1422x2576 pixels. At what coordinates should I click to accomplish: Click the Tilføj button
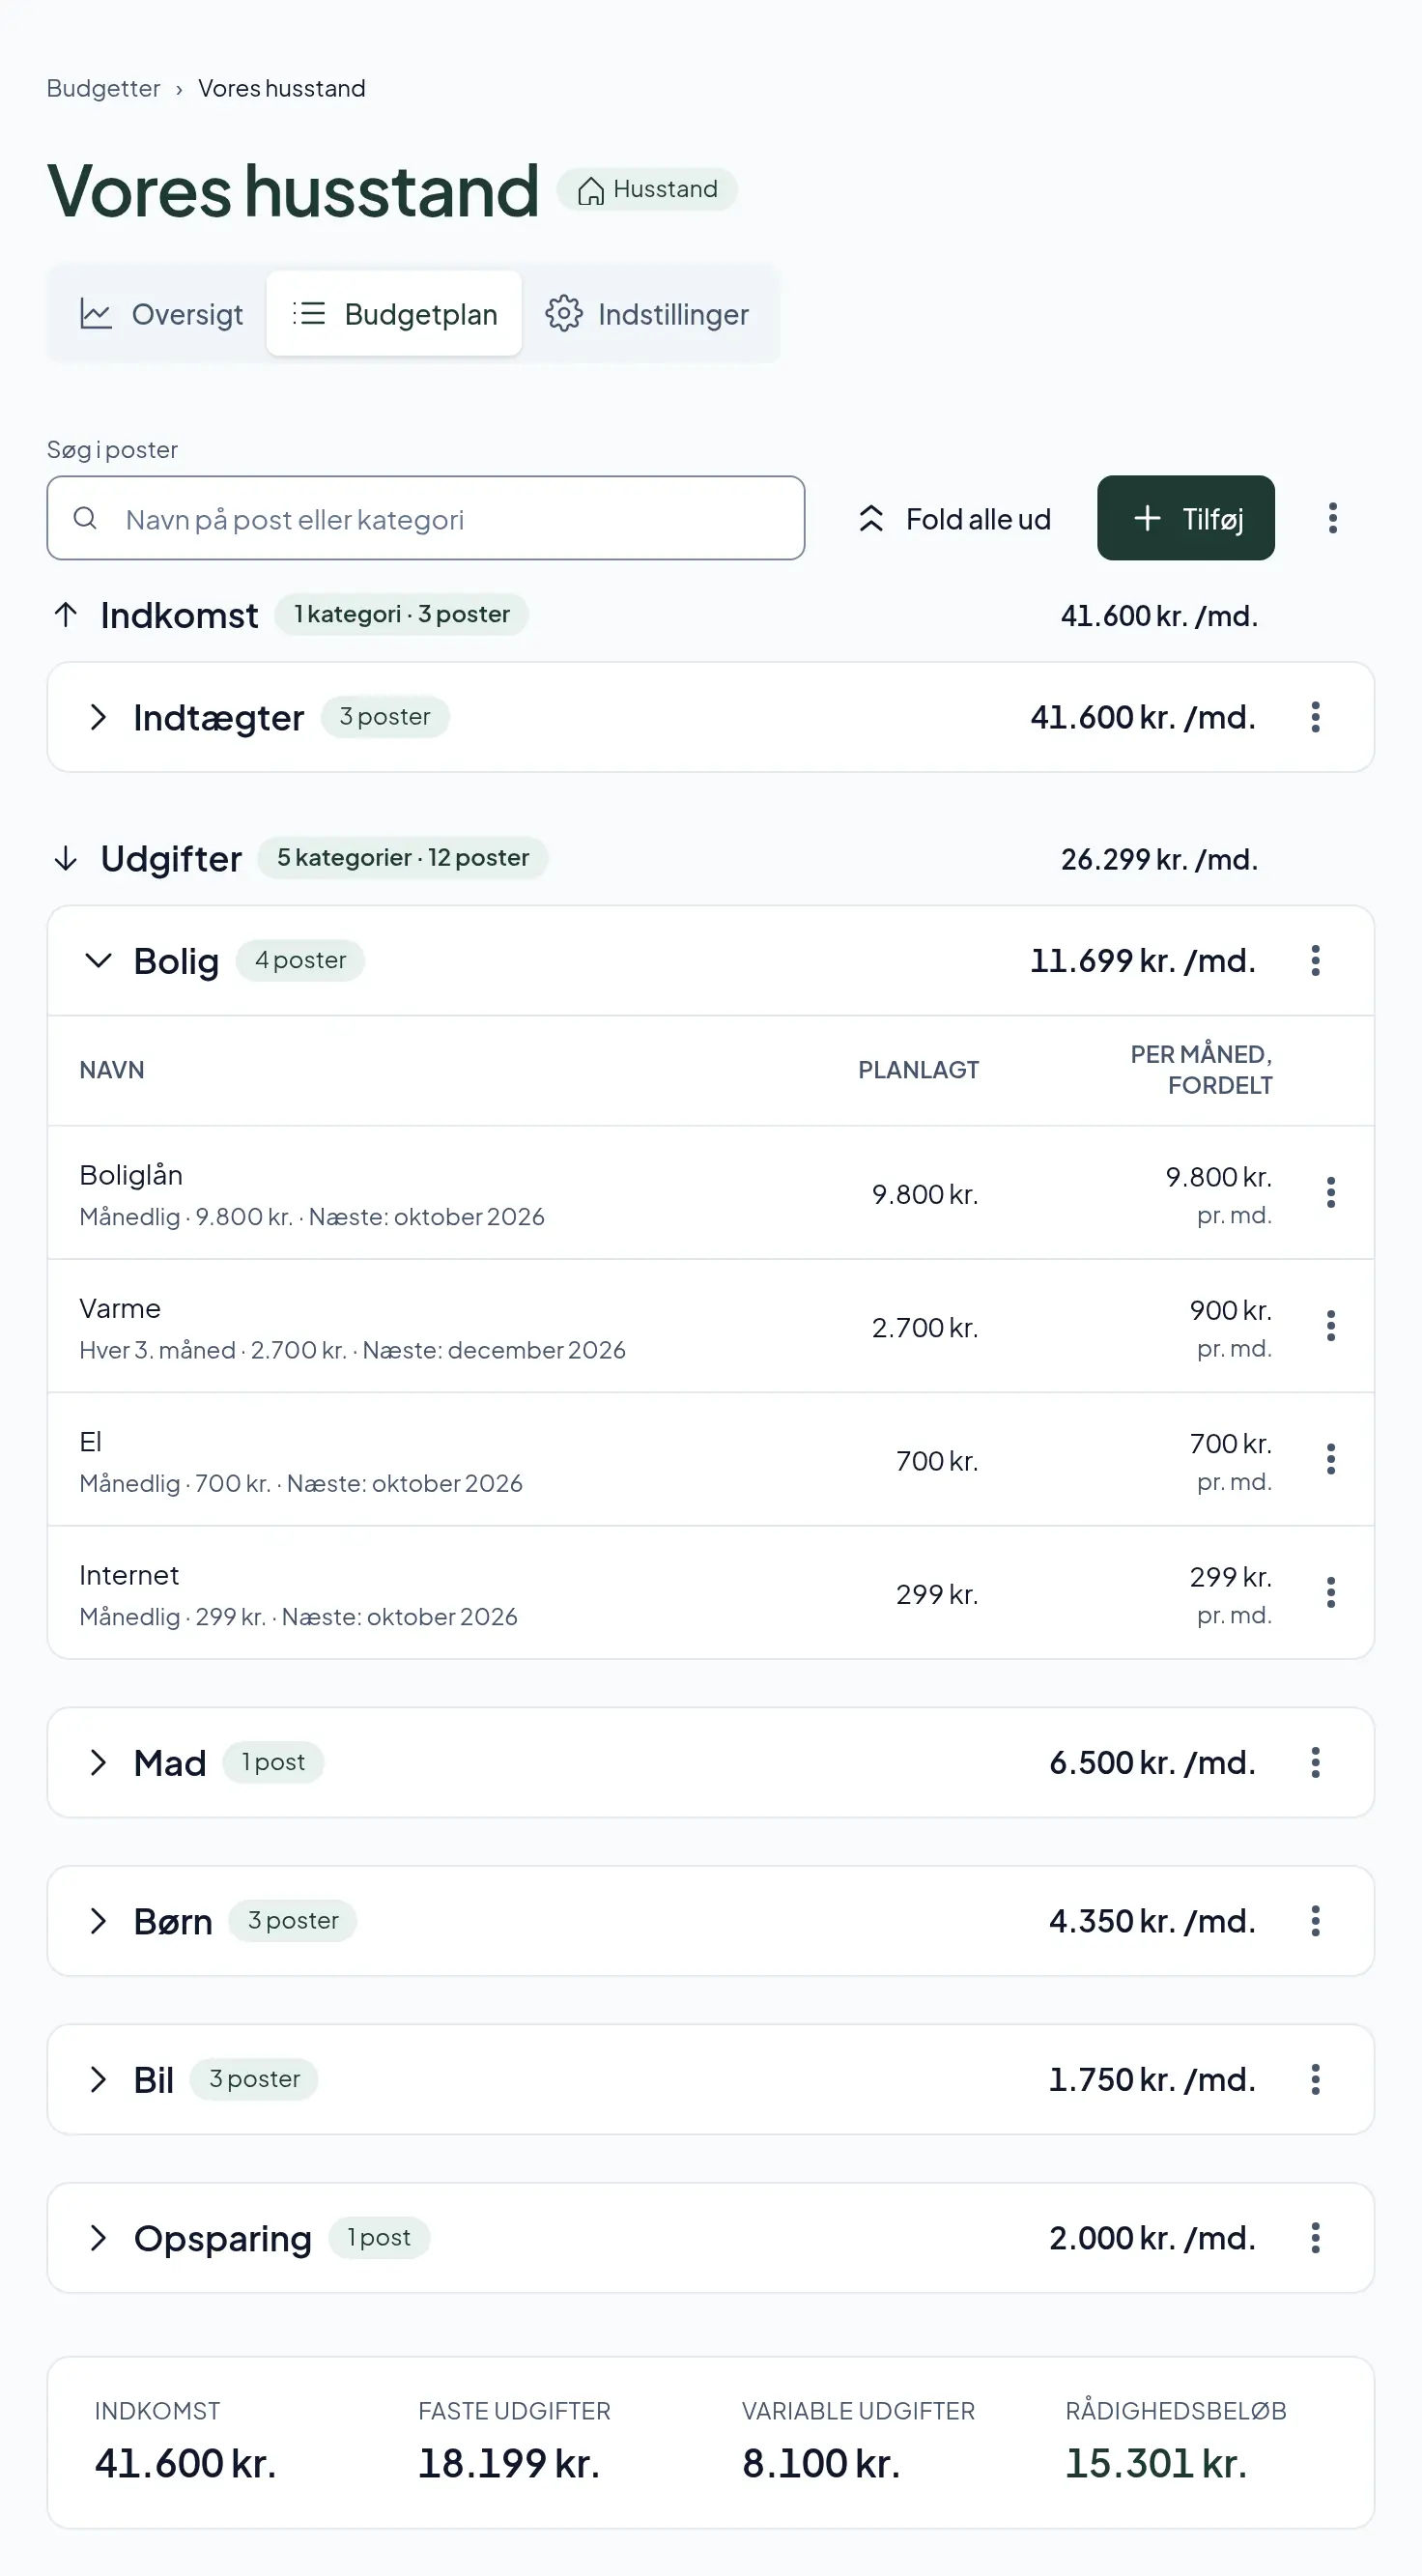coord(1185,518)
